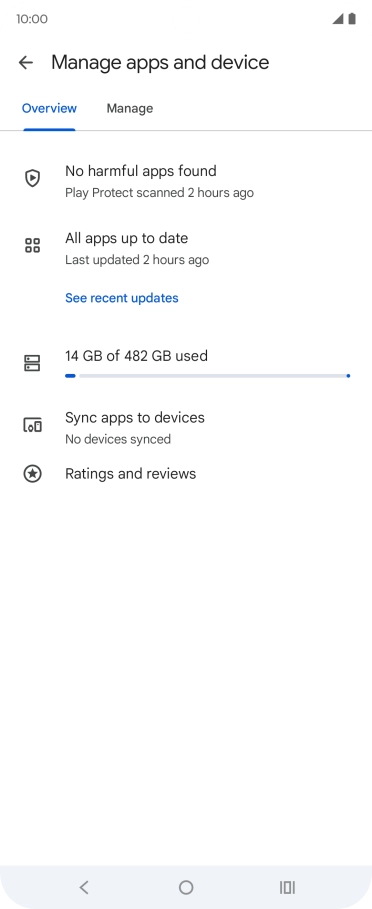This screenshot has width=372, height=909.
Task: Select the Overview tab
Action: pos(49,108)
